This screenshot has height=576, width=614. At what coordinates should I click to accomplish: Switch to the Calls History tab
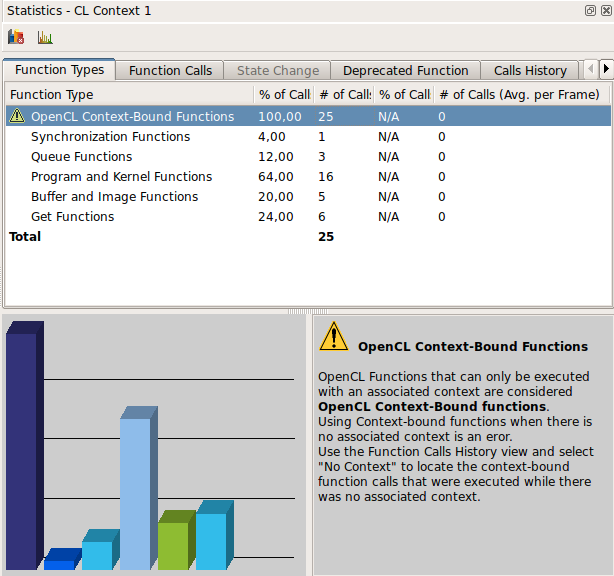(x=530, y=70)
